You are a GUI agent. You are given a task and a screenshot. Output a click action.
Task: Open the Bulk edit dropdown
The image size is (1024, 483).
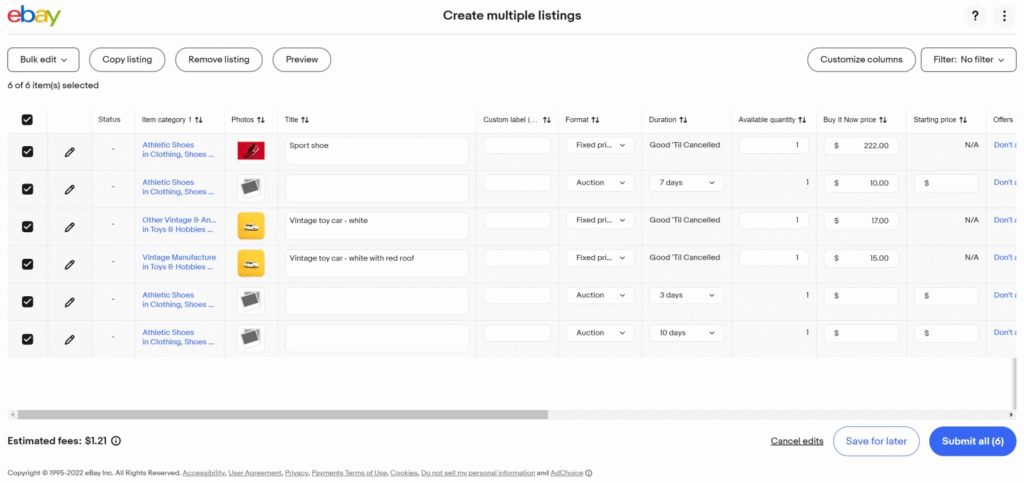(x=43, y=59)
